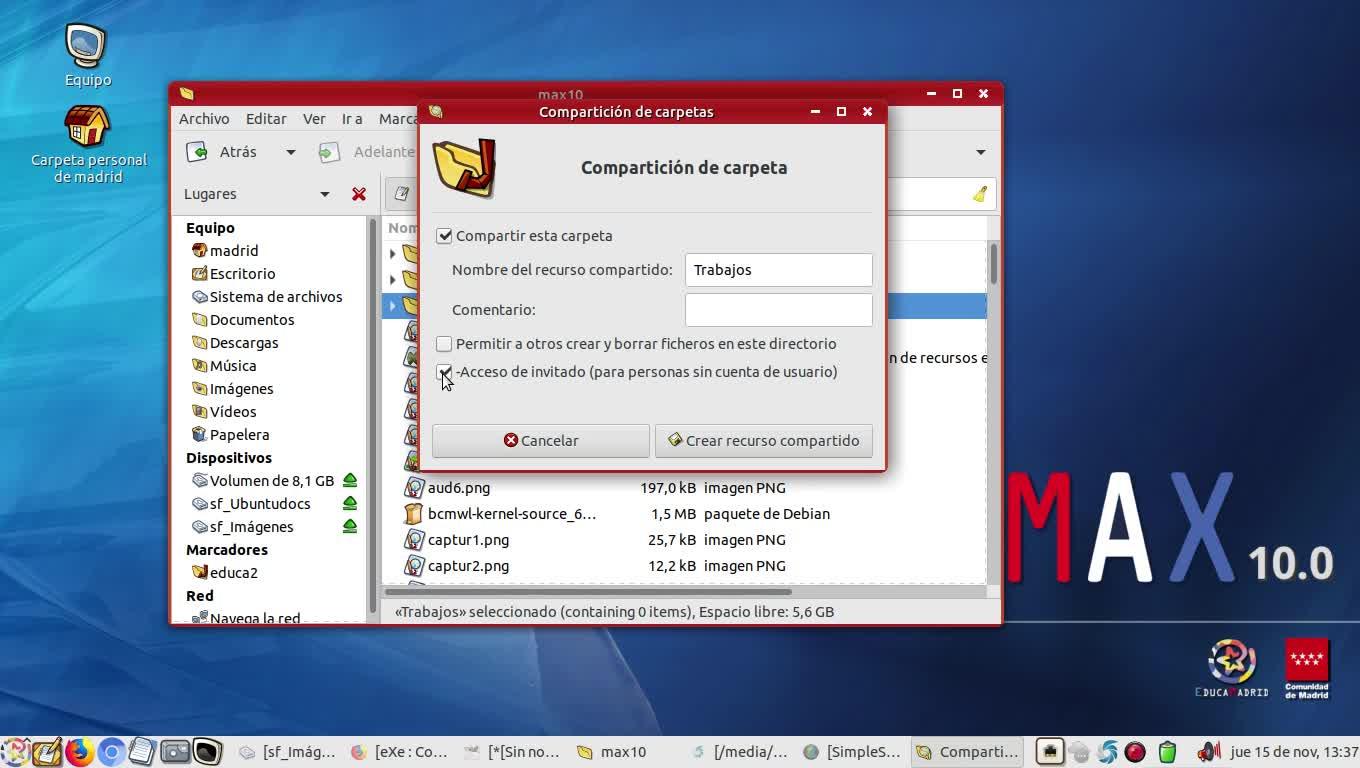1360x768 pixels.
Task: Switch to the SimpleS... taskbar window
Action: tap(852, 752)
